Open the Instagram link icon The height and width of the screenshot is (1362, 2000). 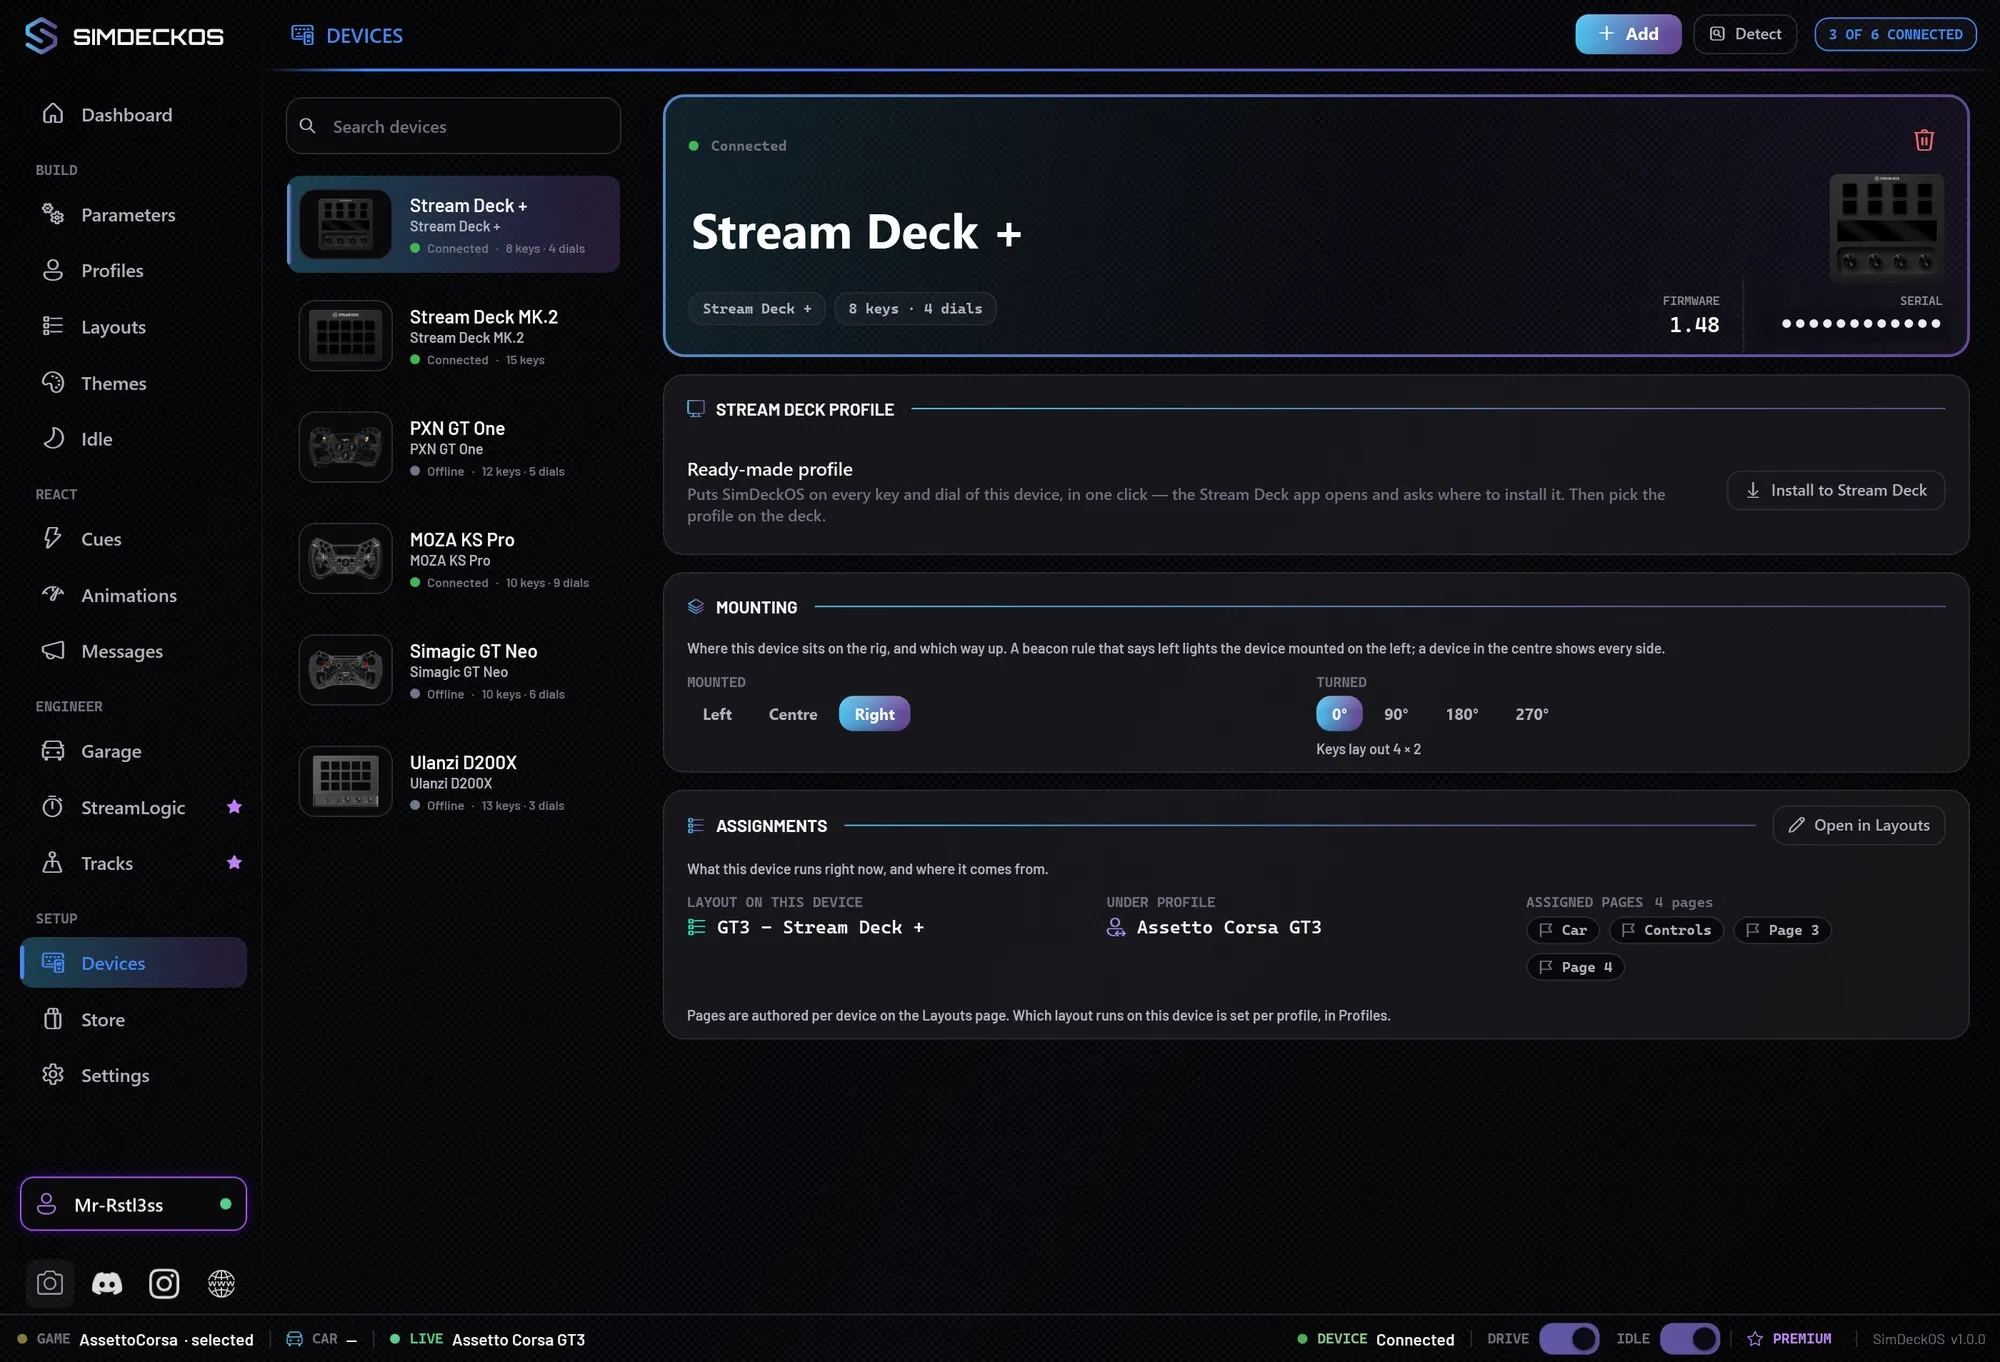click(164, 1283)
